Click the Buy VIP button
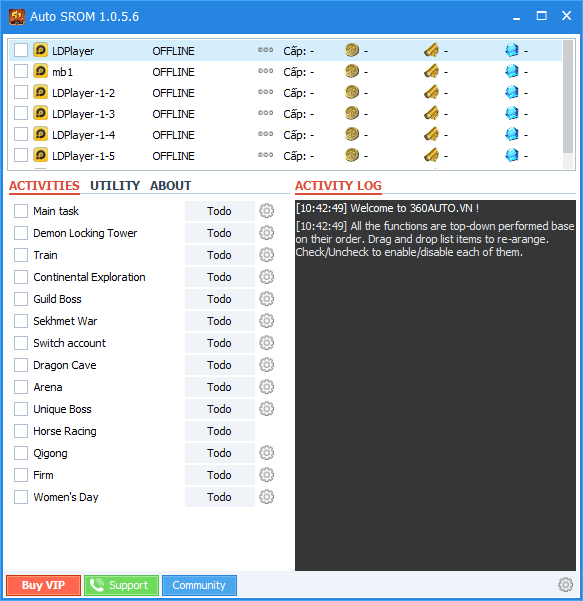Screen dimensions: 583x601 (x=43, y=585)
